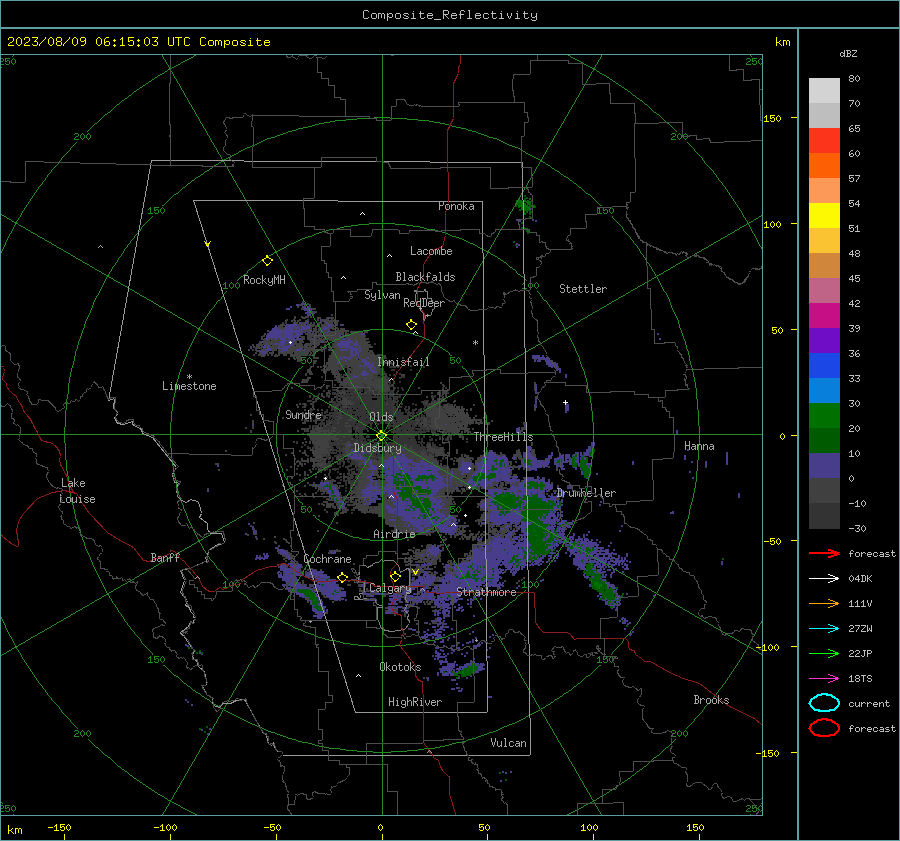The height and width of the screenshot is (841, 900).
Task: Click the green 22JP arrow legend icon
Action: click(824, 653)
